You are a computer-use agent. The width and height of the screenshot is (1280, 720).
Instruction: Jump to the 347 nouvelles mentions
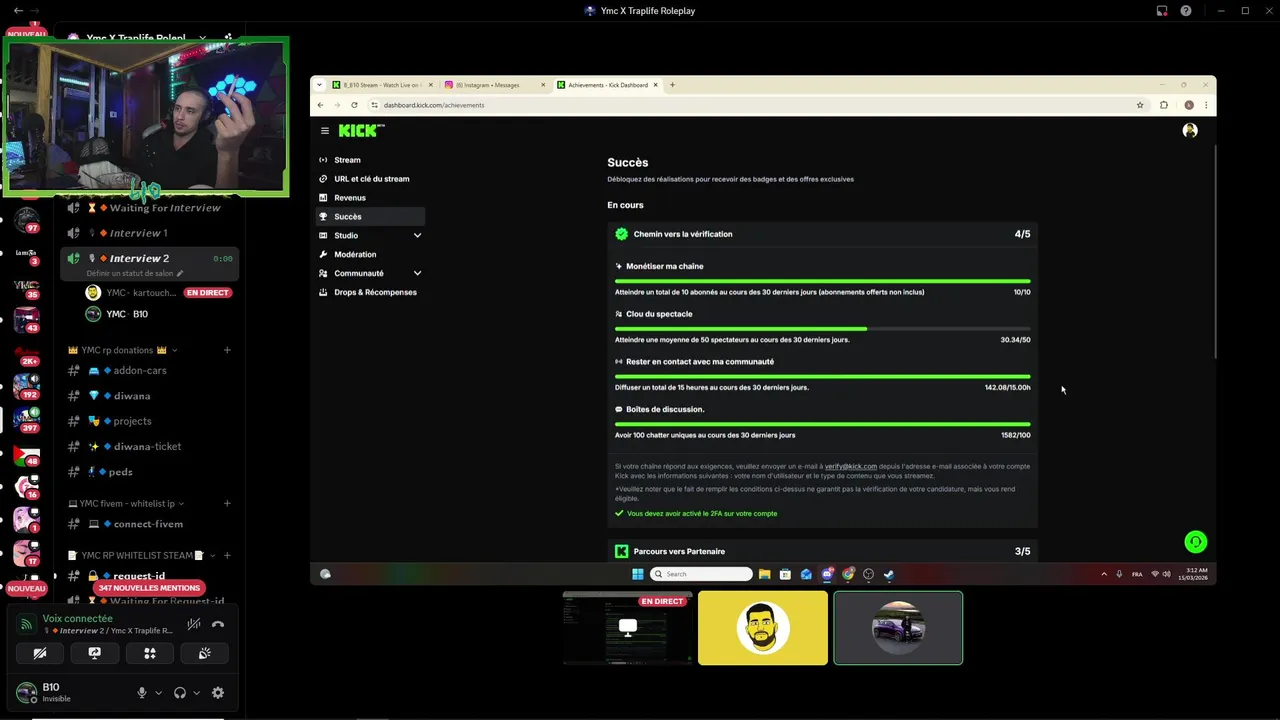[x=149, y=588]
